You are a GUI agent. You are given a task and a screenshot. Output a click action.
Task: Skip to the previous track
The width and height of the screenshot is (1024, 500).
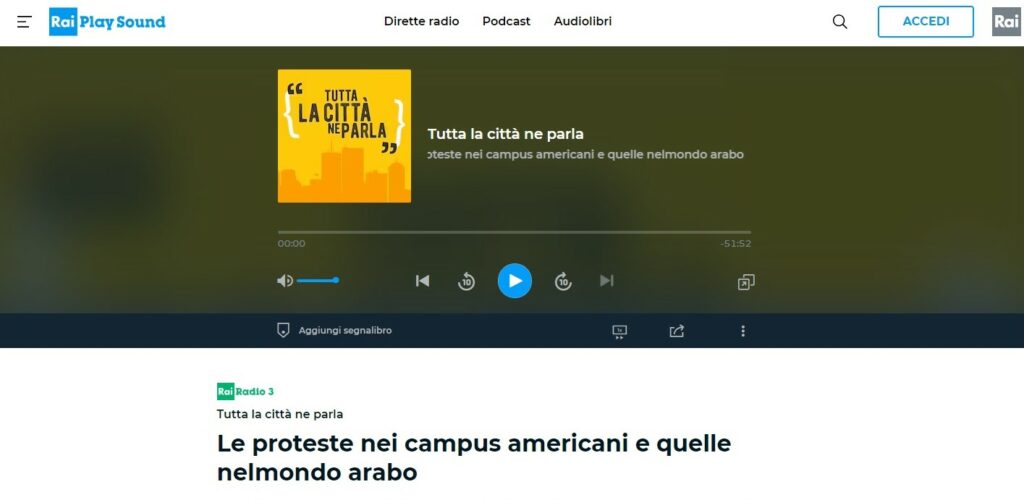point(423,281)
